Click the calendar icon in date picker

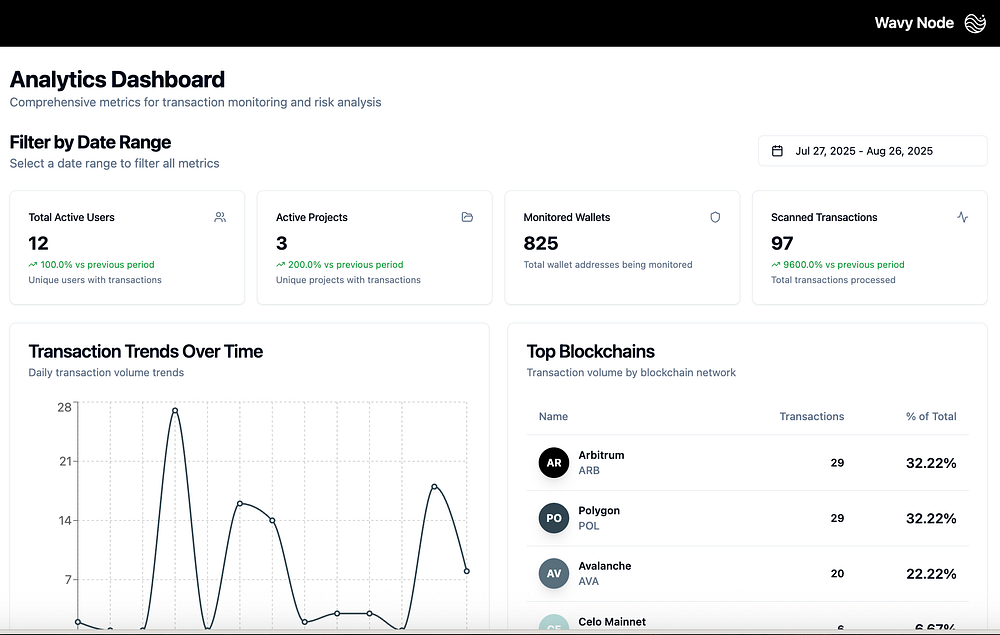tap(777, 151)
